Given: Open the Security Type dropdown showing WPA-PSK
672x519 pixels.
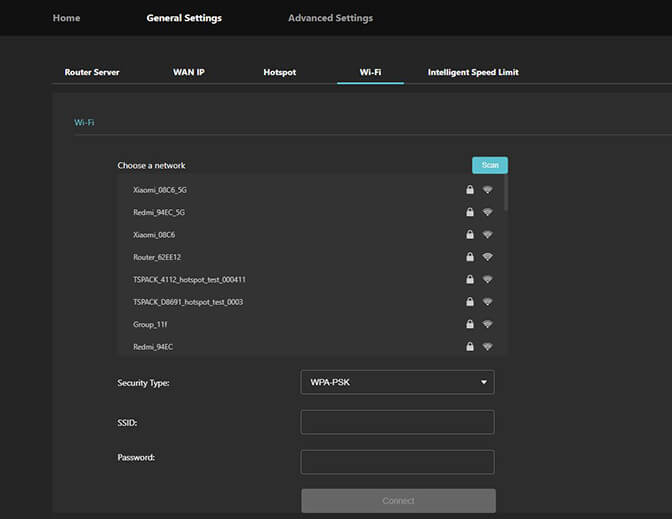Looking at the screenshot, I should [x=397, y=382].
